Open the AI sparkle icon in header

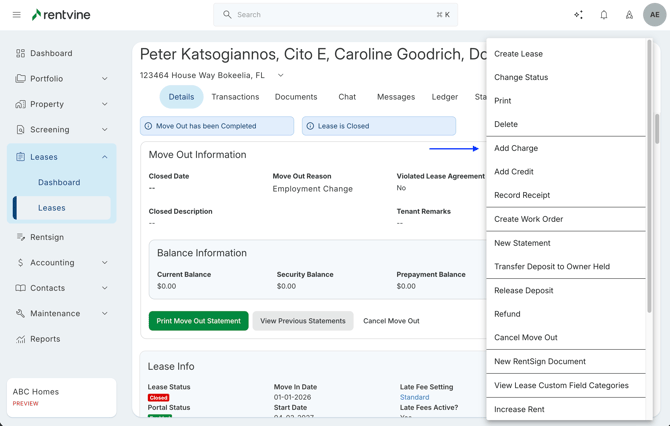pos(578,15)
